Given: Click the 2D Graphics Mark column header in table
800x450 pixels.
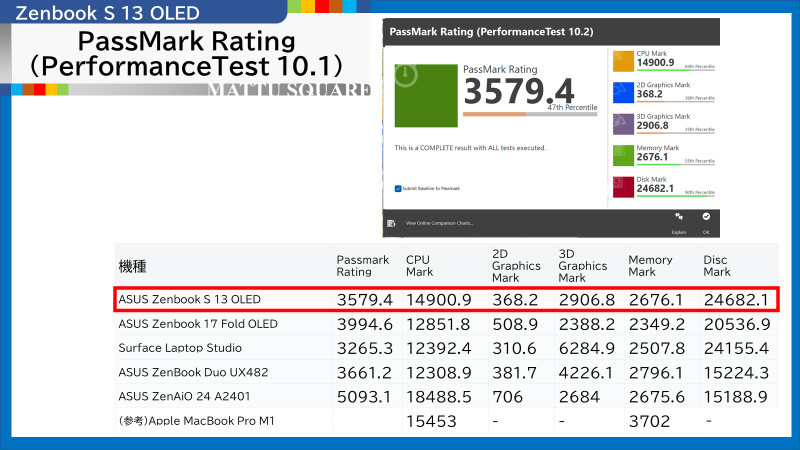Looking at the screenshot, I should 516,266.
